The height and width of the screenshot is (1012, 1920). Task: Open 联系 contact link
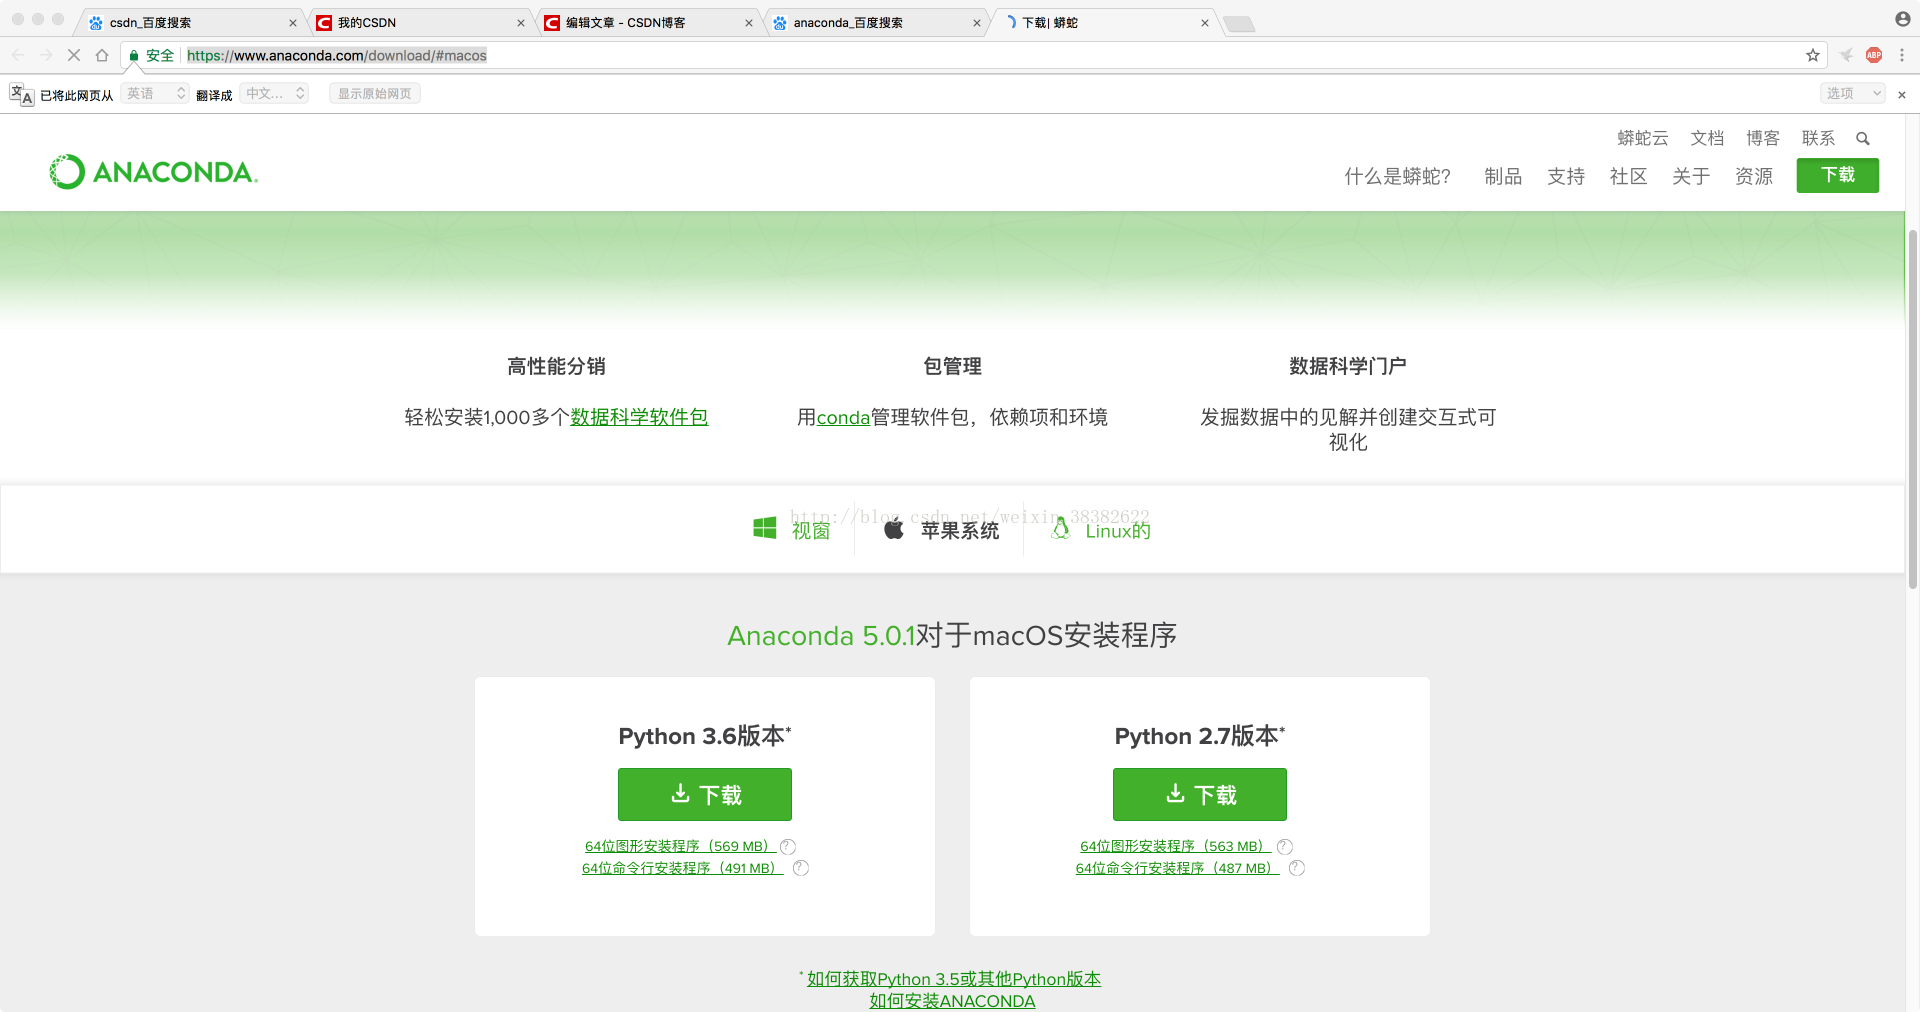coord(1818,138)
